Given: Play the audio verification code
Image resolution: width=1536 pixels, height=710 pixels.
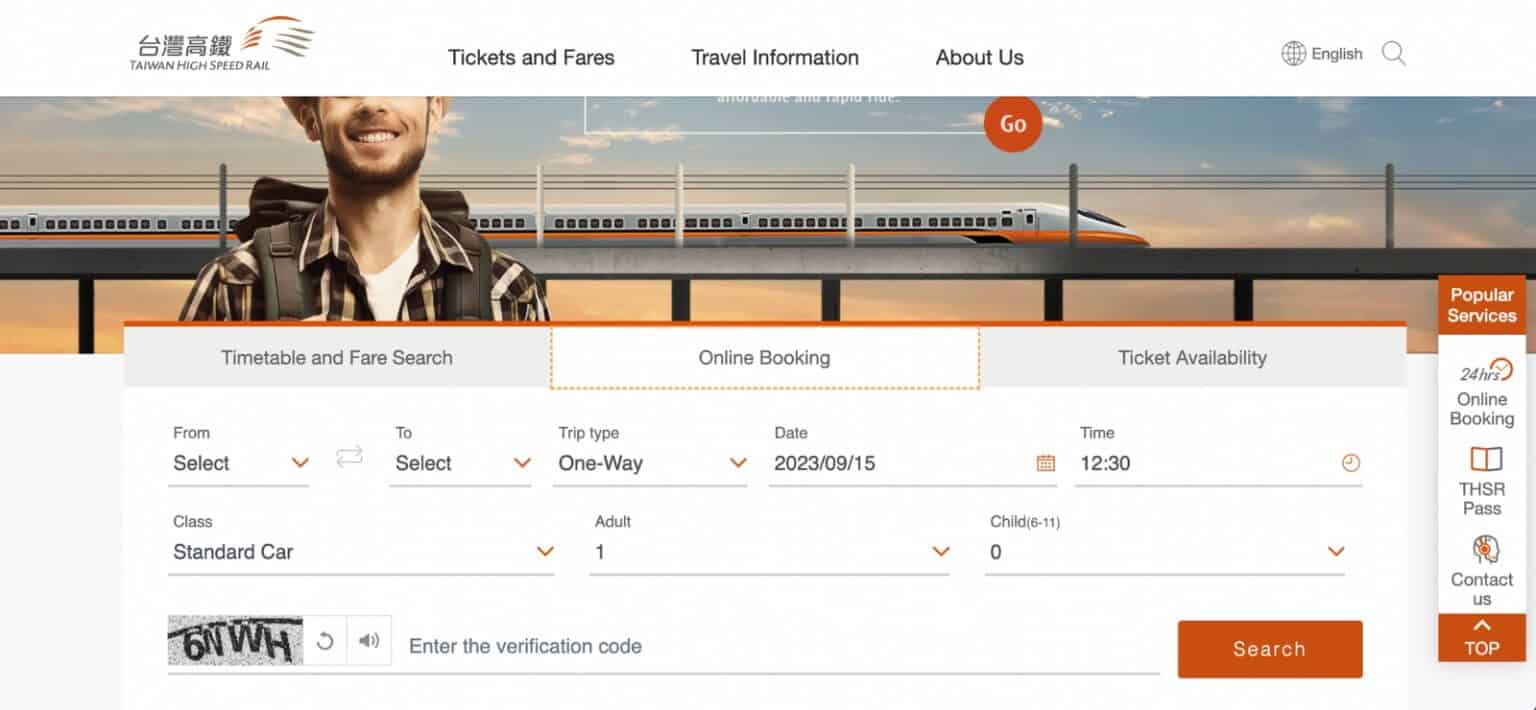Looking at the screenshot, I should (x=367, y=640).
